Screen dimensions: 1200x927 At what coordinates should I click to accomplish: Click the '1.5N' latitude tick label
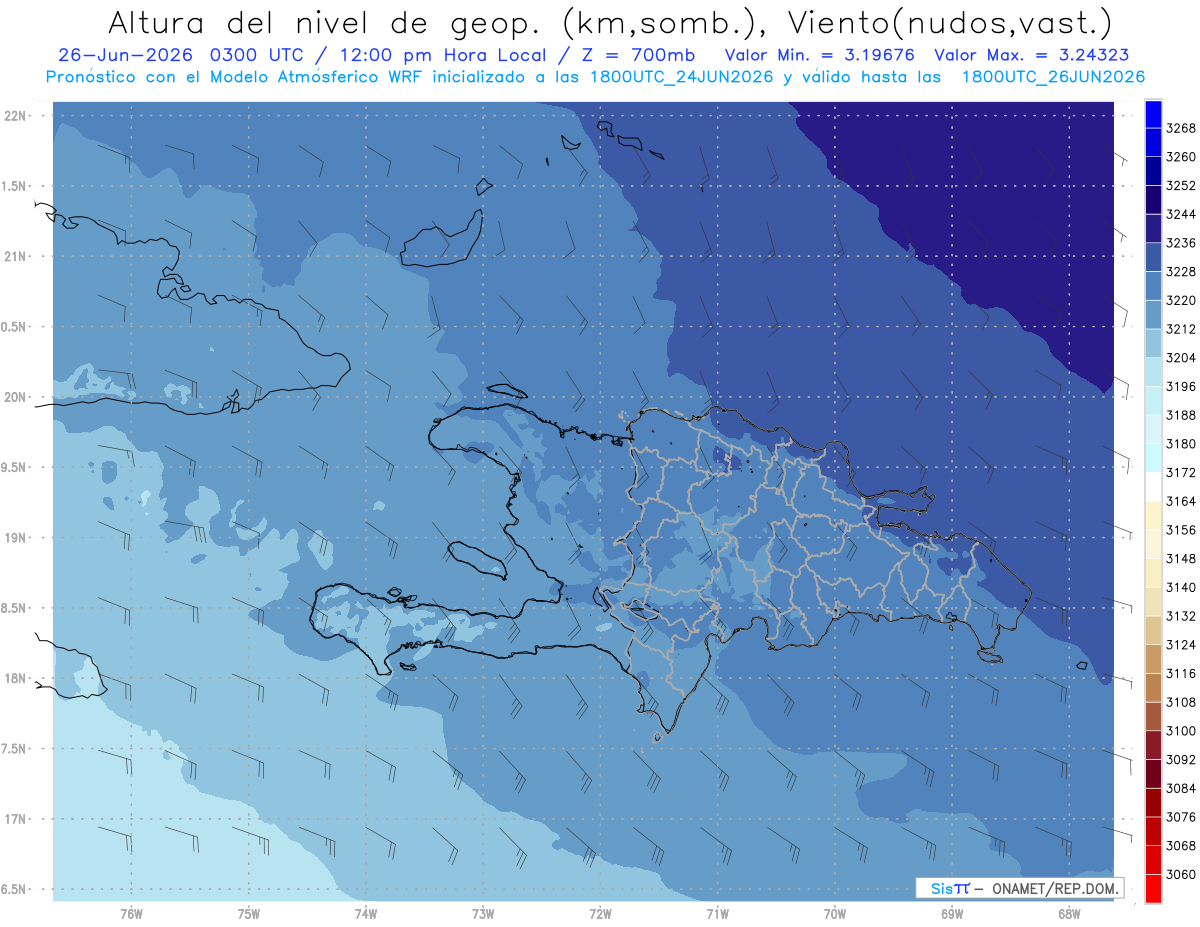click(16, 186)
